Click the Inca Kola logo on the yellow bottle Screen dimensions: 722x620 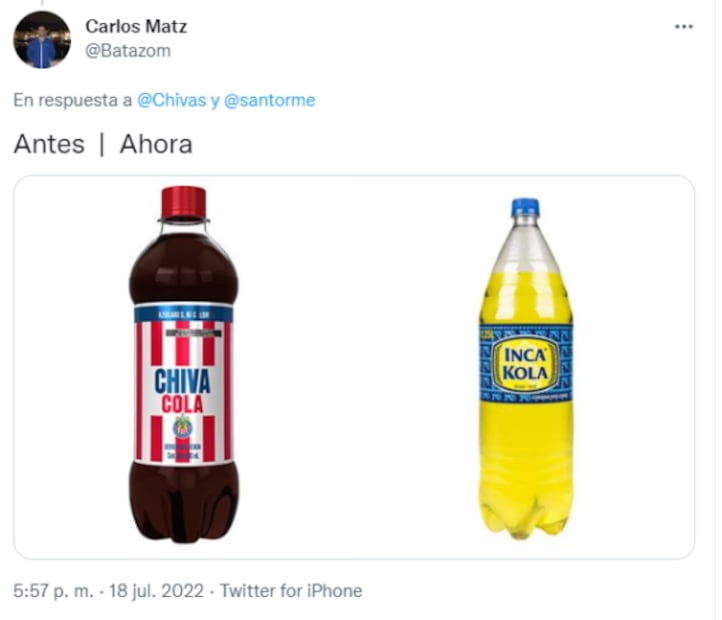point(525,364)
